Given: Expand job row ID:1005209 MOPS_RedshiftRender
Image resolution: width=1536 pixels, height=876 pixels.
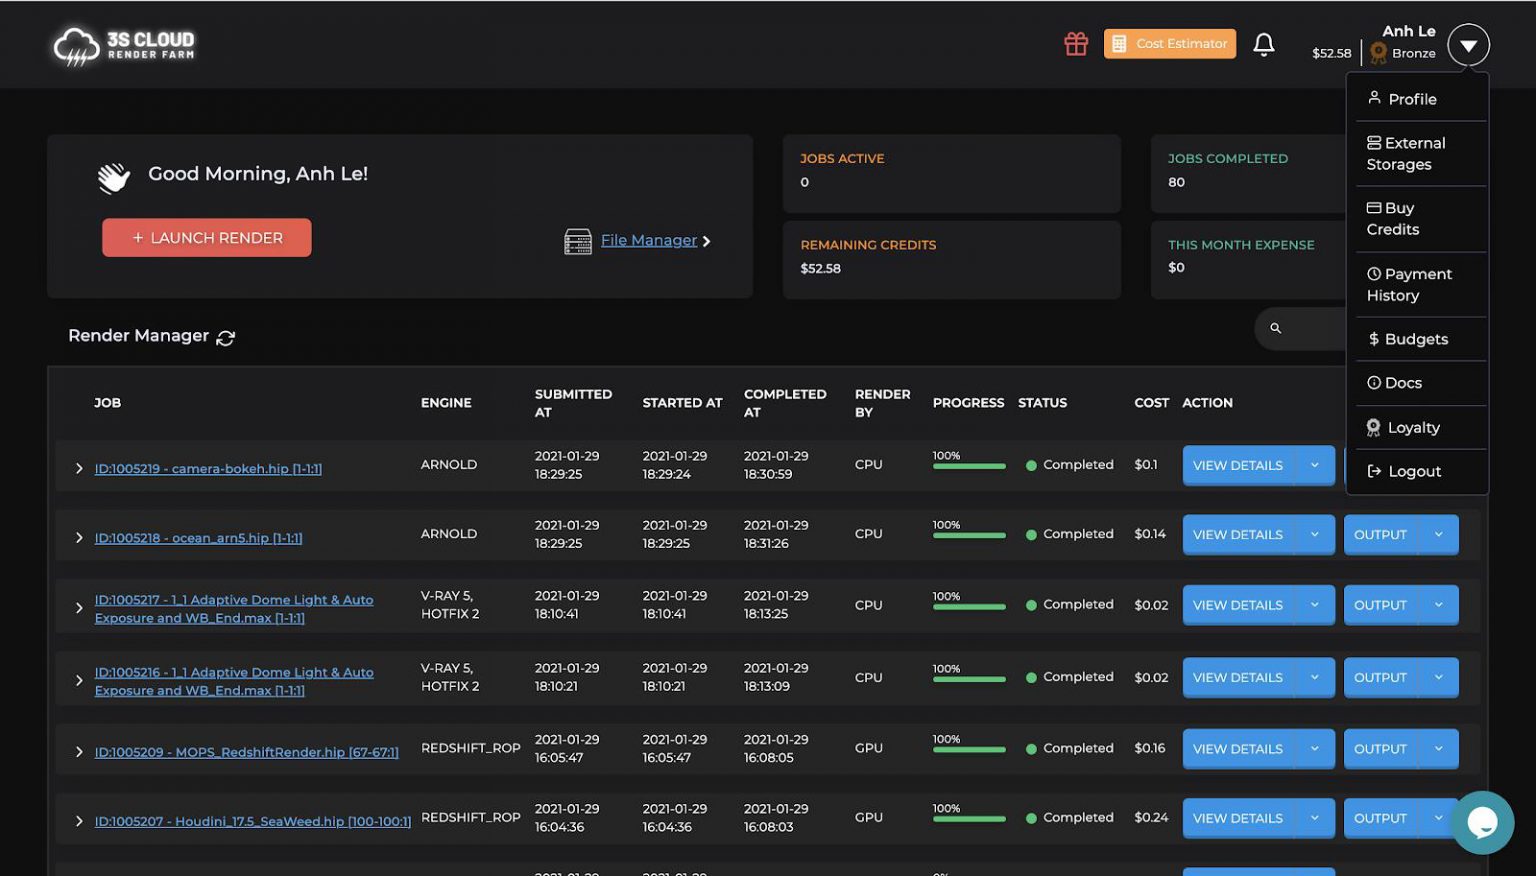Looking at the screenshot, I should 79,752.
